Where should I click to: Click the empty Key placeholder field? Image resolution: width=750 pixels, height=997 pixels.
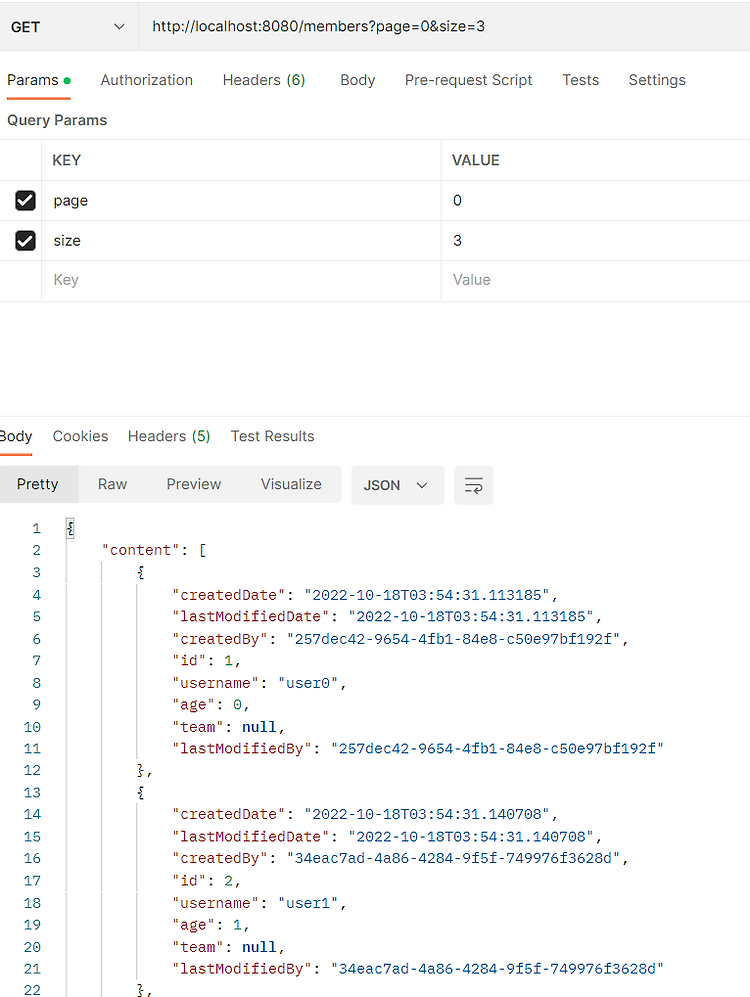(242, 280)
